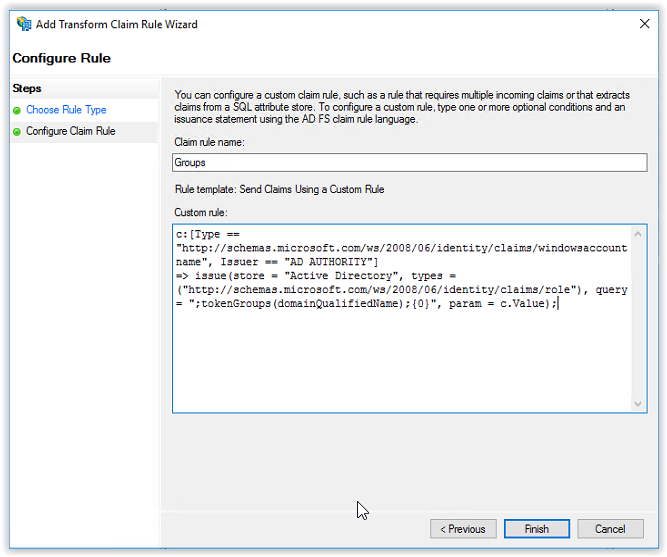Open the Choose Rule Type step
The height and width of the screenshot is (557, 667).
[66, 110]
